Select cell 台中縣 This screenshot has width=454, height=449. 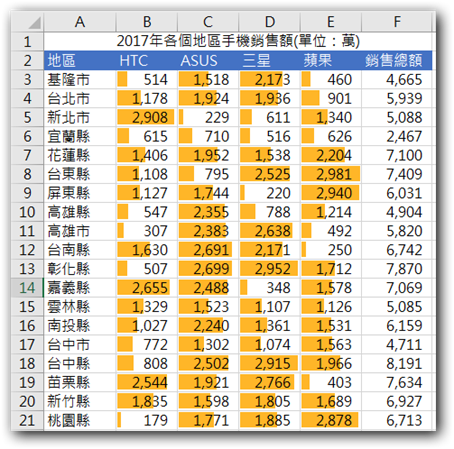pyautogui.click(x=80, y=363)
